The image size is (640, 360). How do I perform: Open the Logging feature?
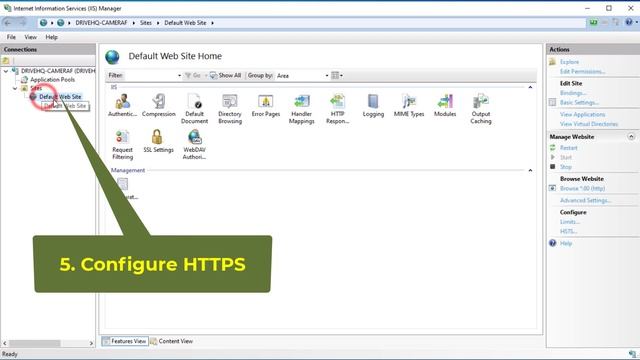[x=373, y=105]
